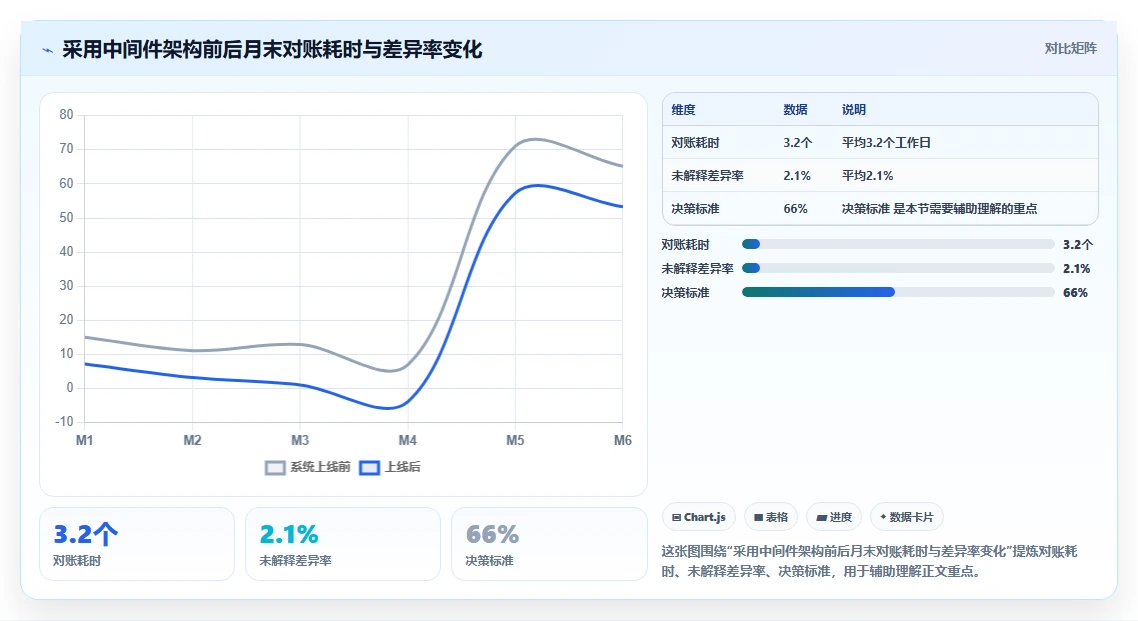Toggle the 上线后 legend swatch
Viewport: 1138px width, 621px height.
(x=369, y=468)
